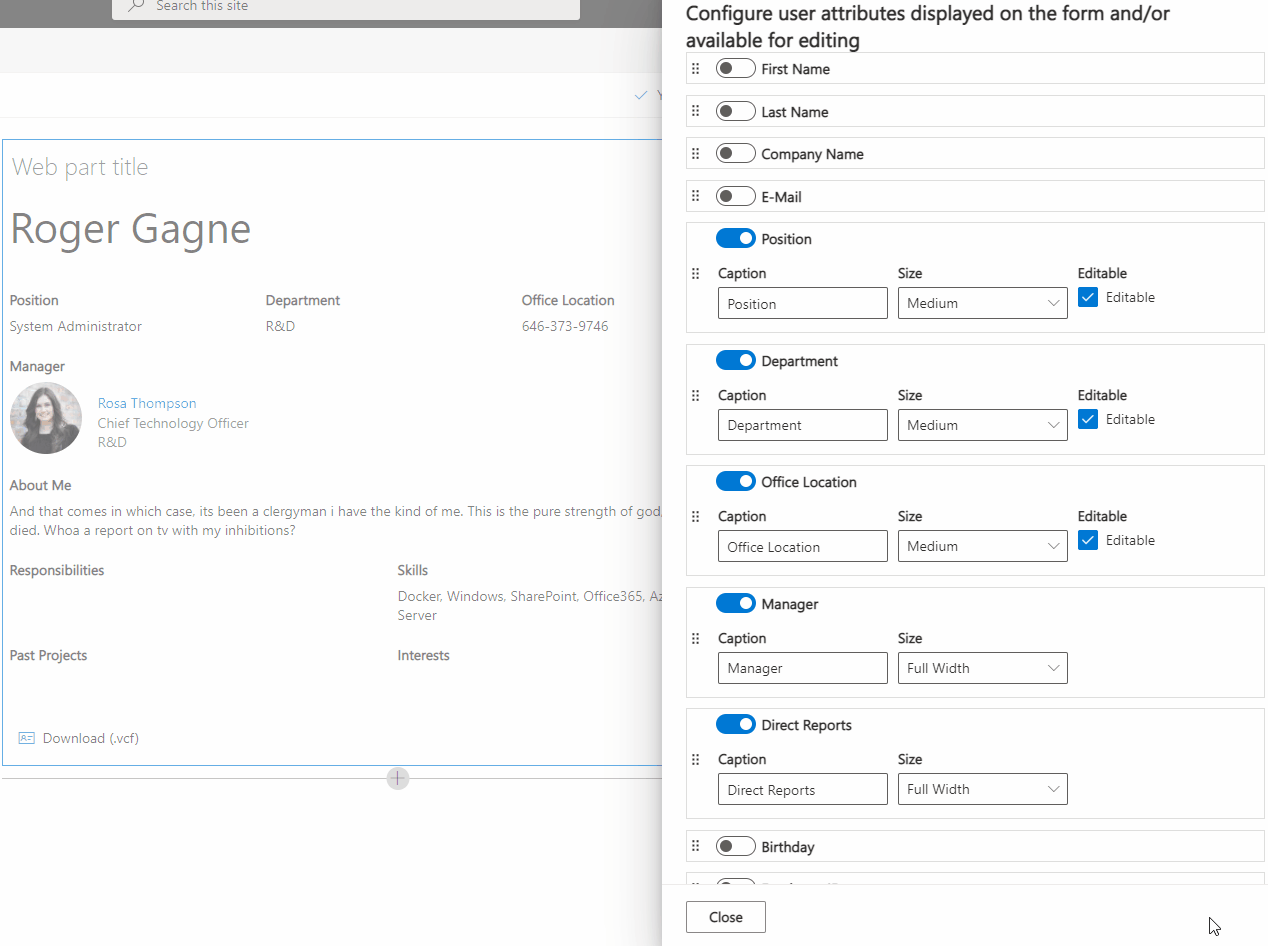Click drag handle for Department section
The height and width of the screenshot is (946, 1268).
click(696, 396)
